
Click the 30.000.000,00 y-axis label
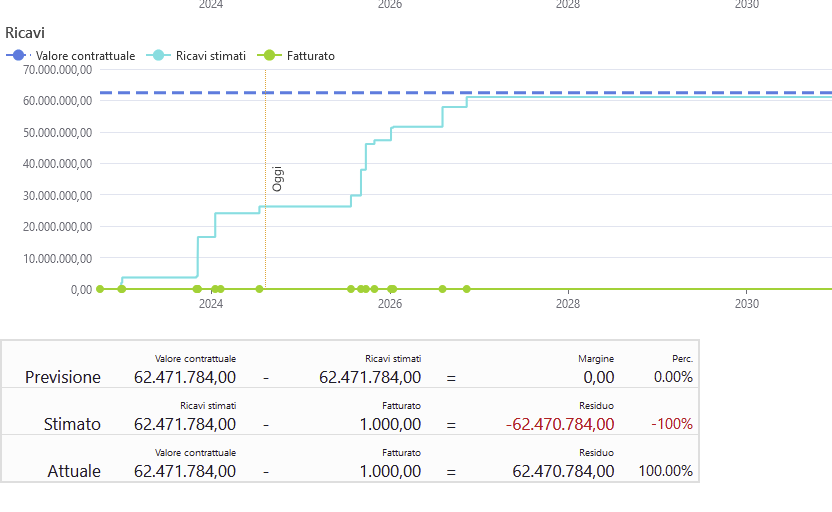[48, 195]
